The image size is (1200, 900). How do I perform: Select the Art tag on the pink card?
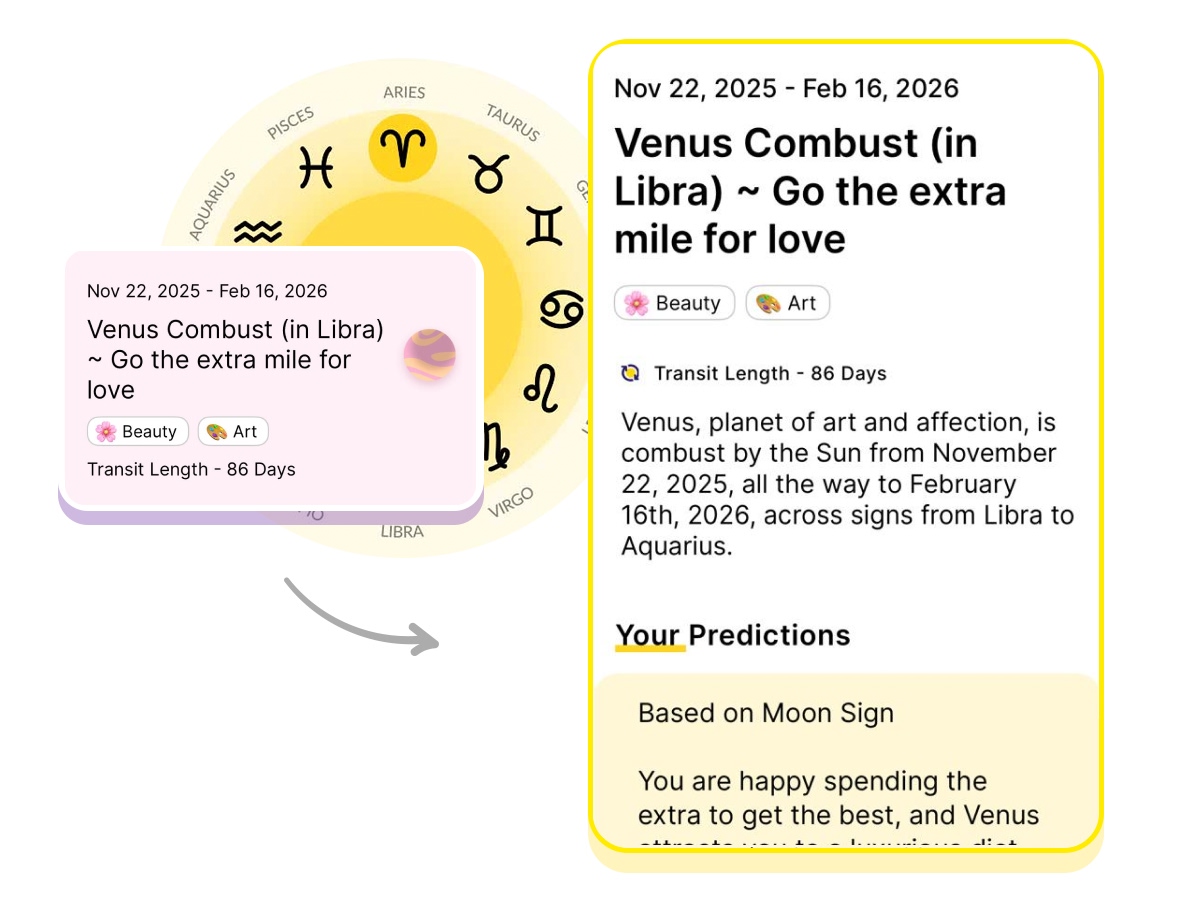(x=233, y=432)
